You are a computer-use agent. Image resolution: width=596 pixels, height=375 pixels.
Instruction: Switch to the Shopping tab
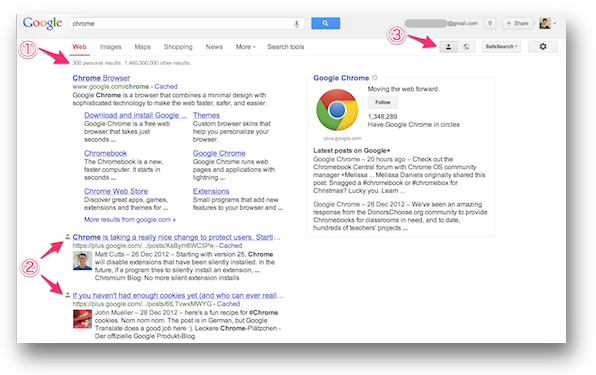coord(178,47)
